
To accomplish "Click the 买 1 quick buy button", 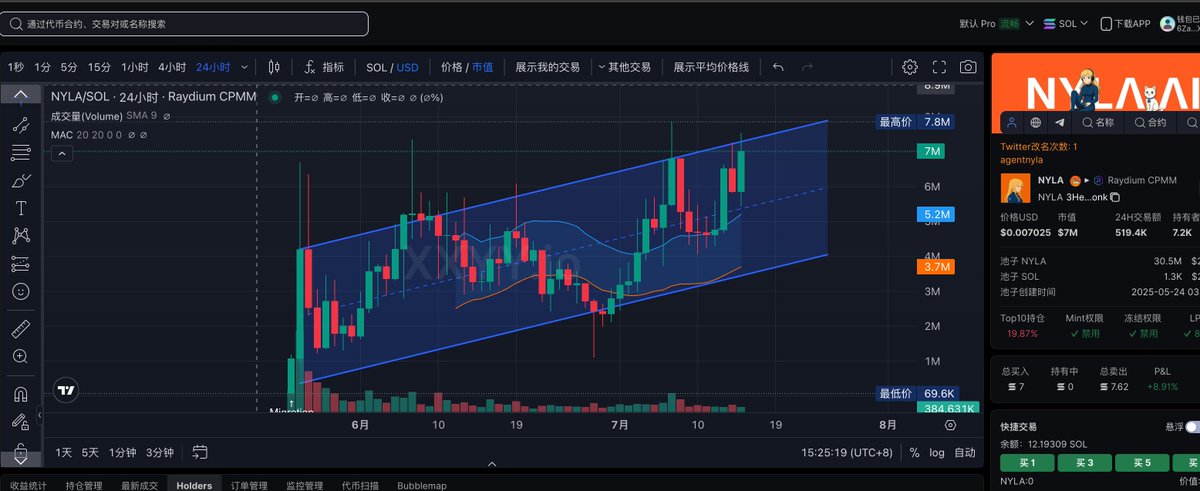I will (x=1026, y=462).
